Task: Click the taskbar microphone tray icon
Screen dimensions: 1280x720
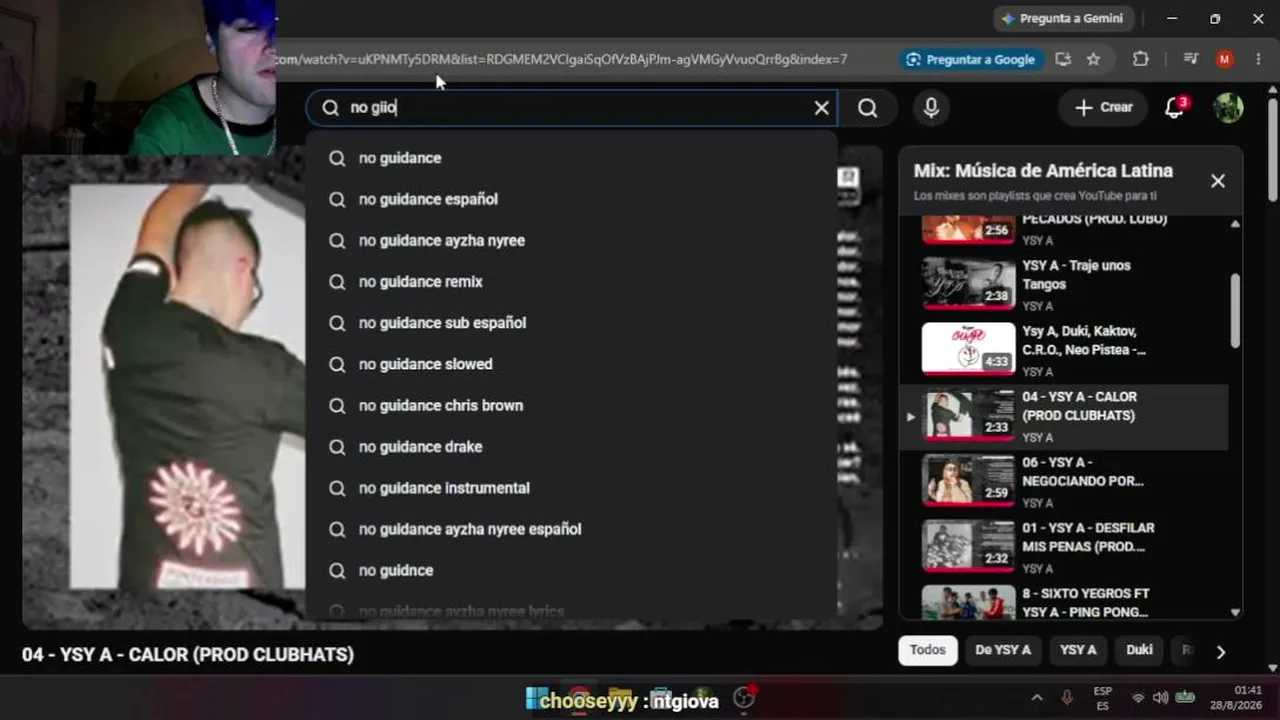Action: pyautogui.click(x=1067, y=698)
